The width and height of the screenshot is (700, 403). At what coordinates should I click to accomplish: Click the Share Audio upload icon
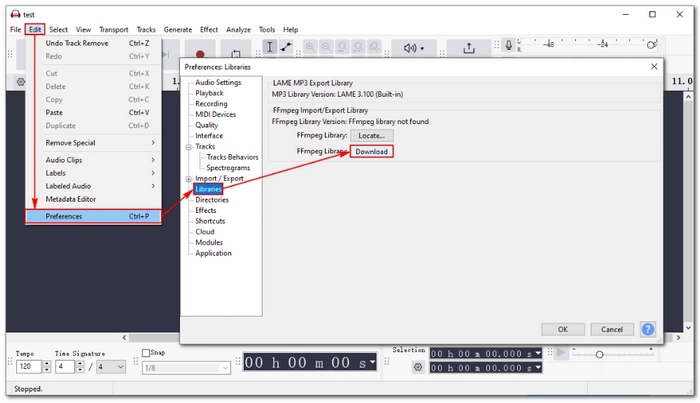coord(469,48)
